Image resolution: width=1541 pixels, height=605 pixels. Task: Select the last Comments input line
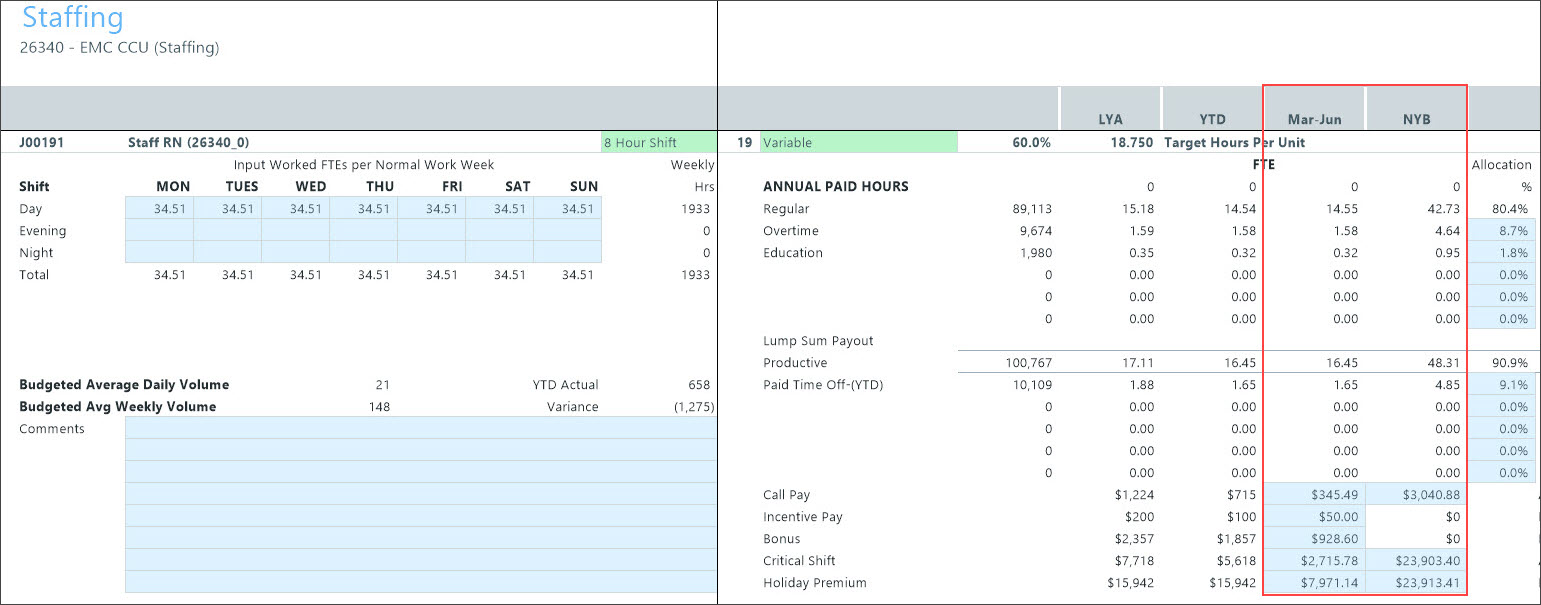pos(420,582)
